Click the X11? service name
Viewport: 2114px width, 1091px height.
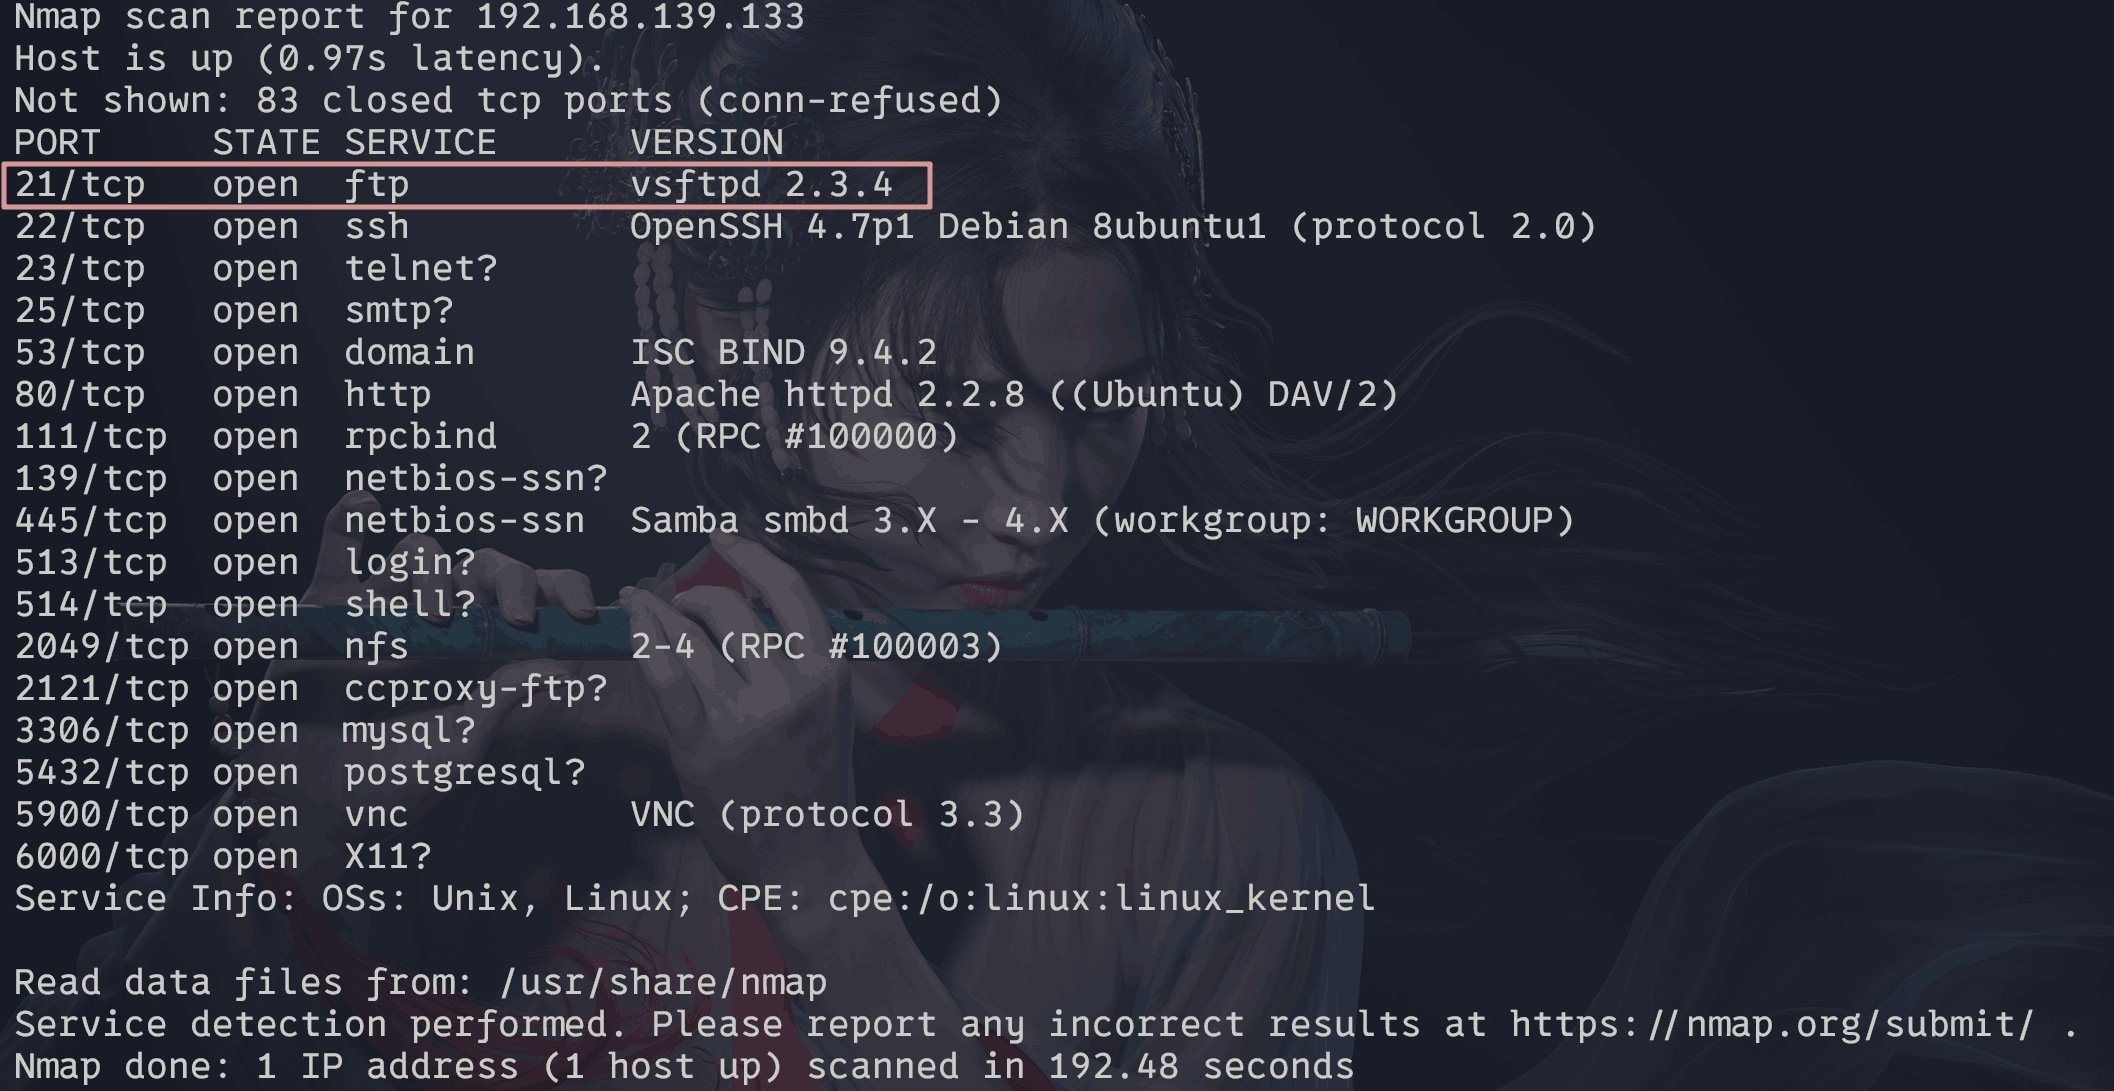[387, 857]
